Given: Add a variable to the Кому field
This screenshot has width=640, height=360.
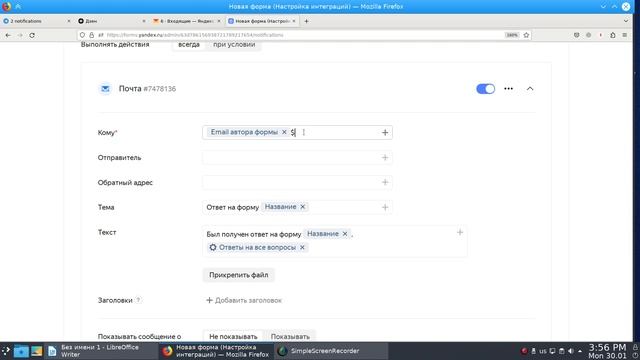Looking at the screenshot, I should (384, 132).
